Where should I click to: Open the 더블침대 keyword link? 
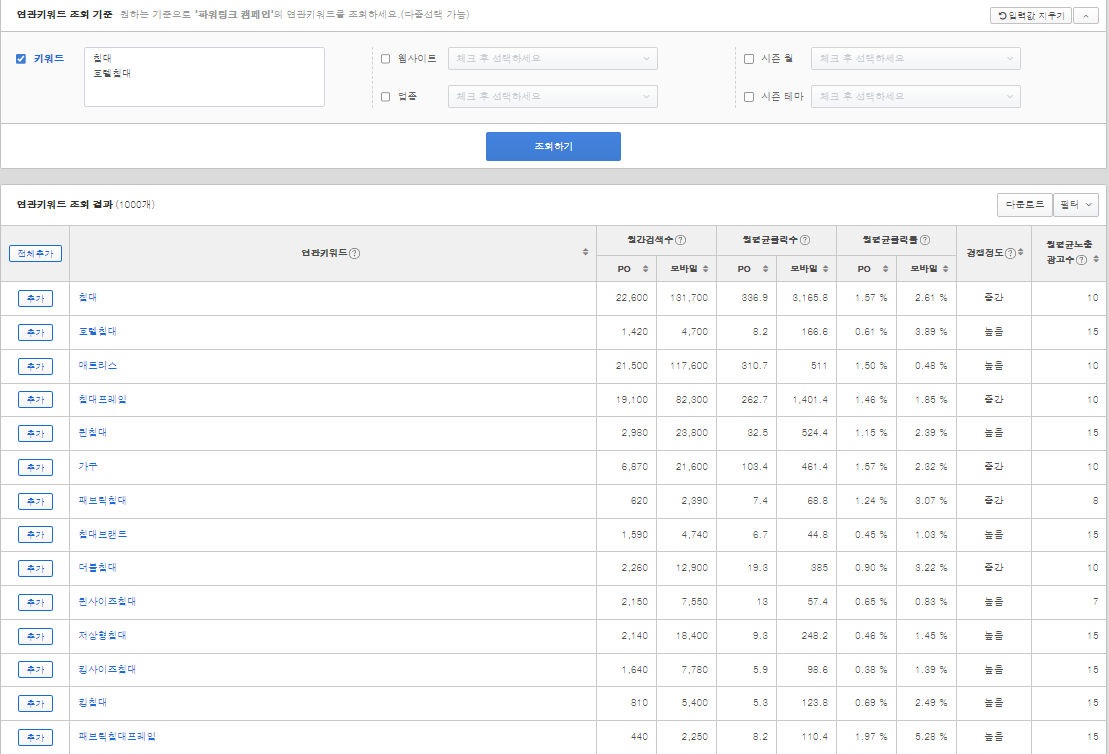pos(98,567)
